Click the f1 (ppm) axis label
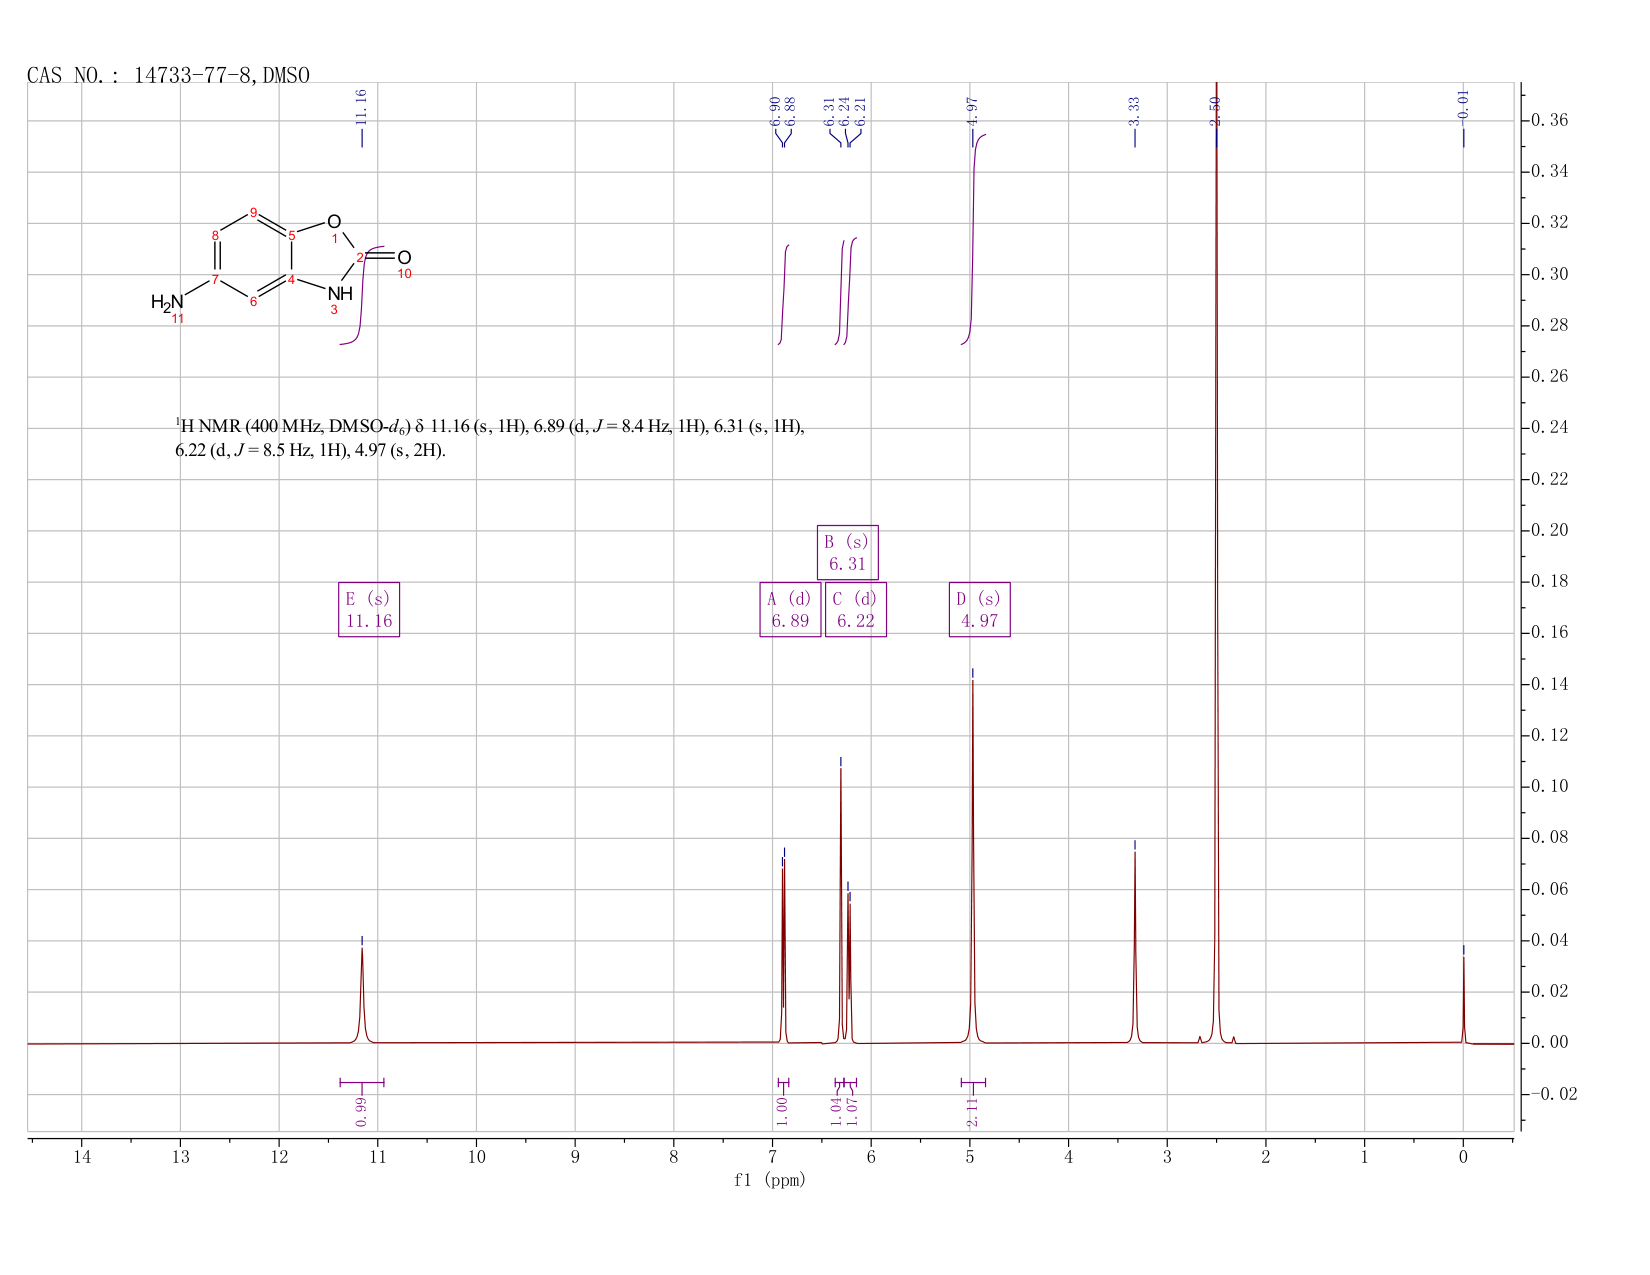Image resolution: width=1650 pixels, height=1275 pixels. [770, 1180]
